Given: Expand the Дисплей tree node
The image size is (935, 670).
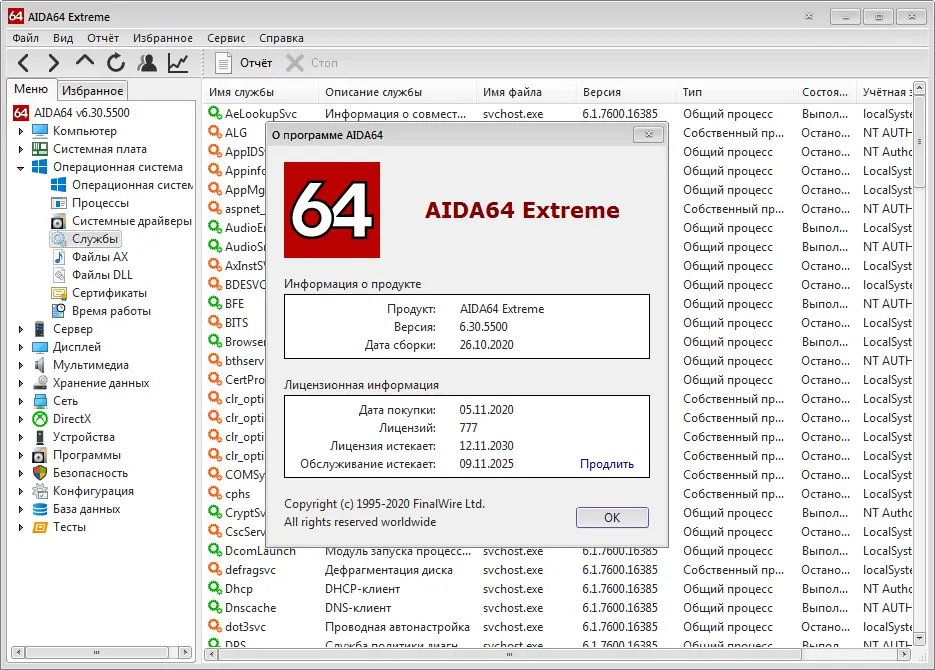Looking at the screenshot, I should (21, 347).
